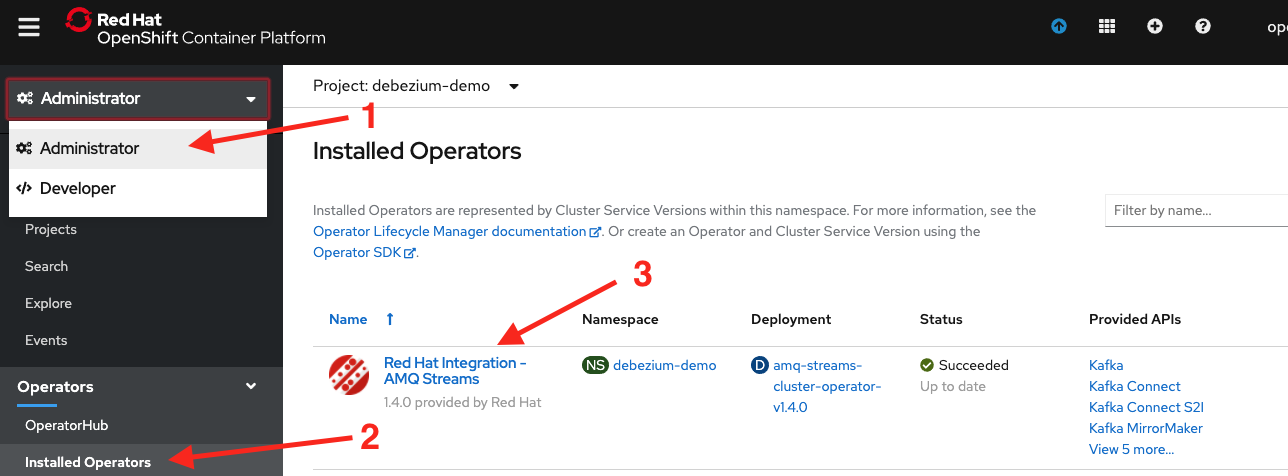Open the help question mark icon
The image size is (1288, 476).
pos(1203,27)
